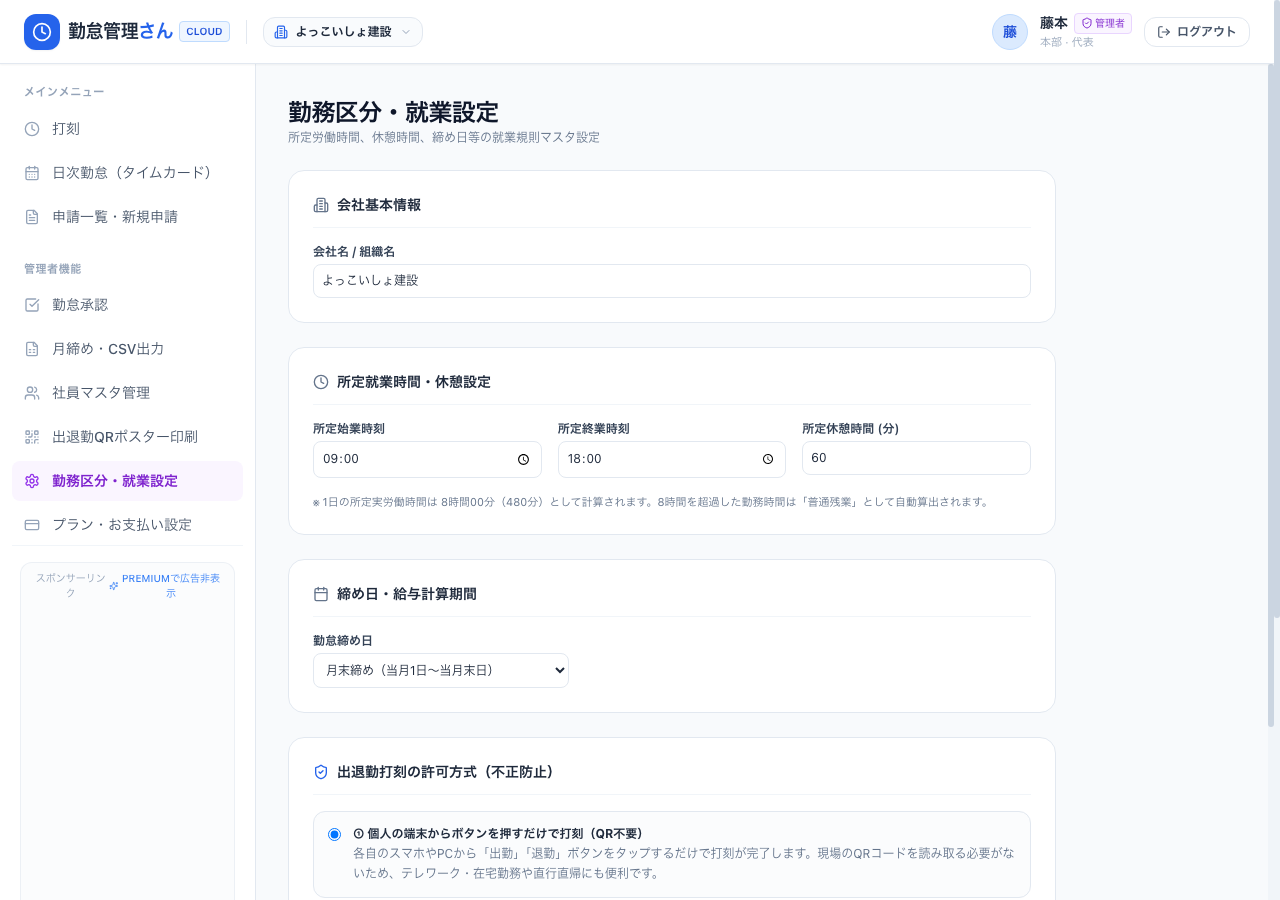
Task: Open 申請一覧・新規申請 in the sidebar
Action: point(127,217)
